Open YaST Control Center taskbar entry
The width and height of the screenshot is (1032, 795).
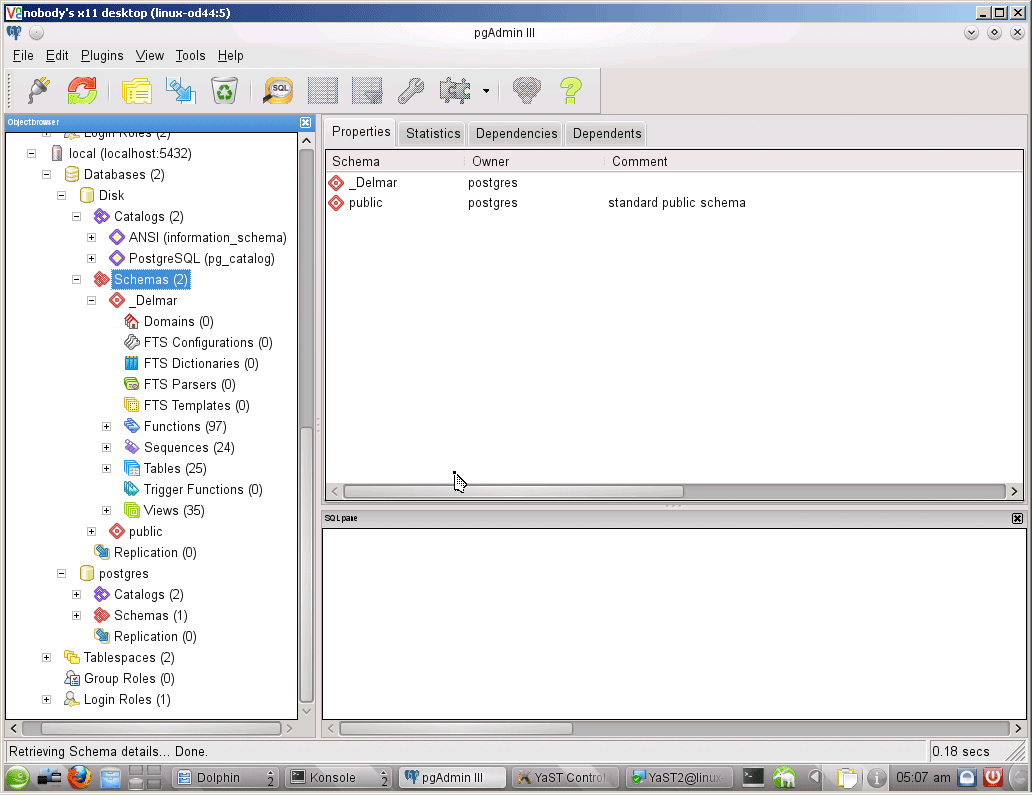565,778
